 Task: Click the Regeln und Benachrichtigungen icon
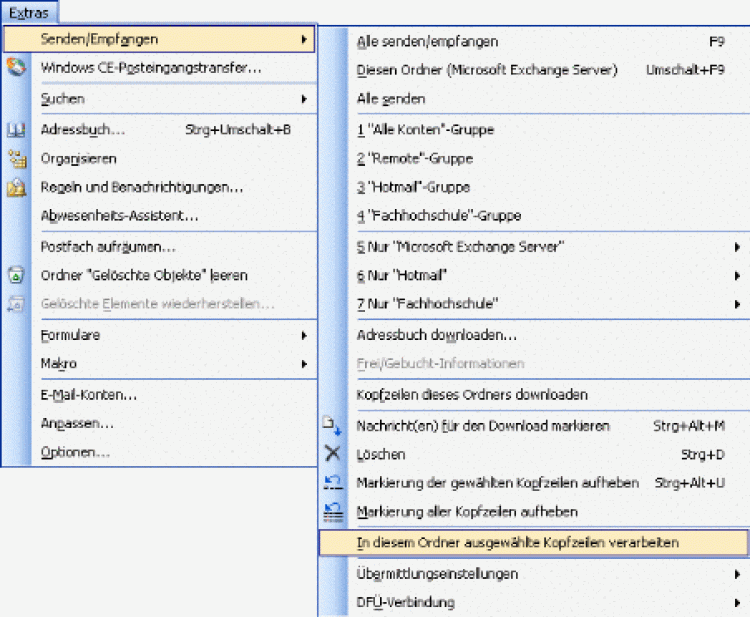(x=16, y=187)
